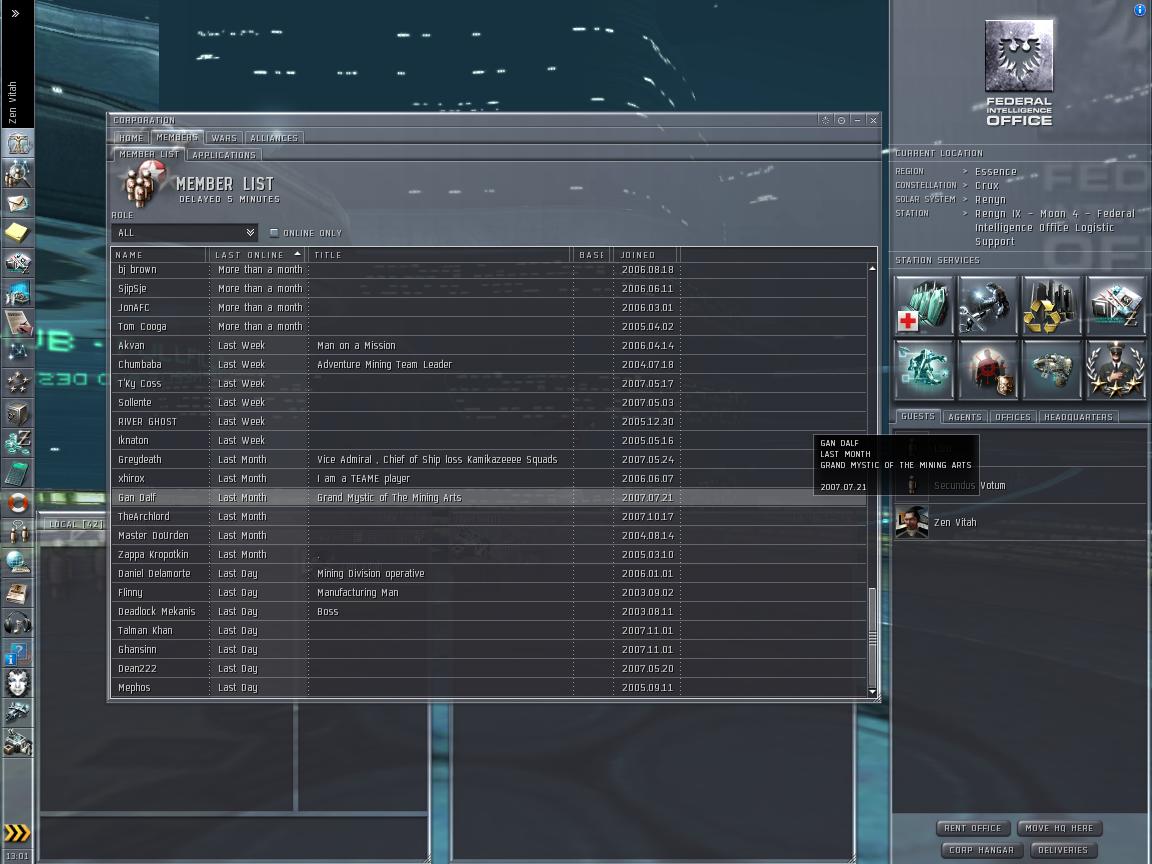Click the member list scrollbar handle
1152x864 pixels.
tap(872, 636)
